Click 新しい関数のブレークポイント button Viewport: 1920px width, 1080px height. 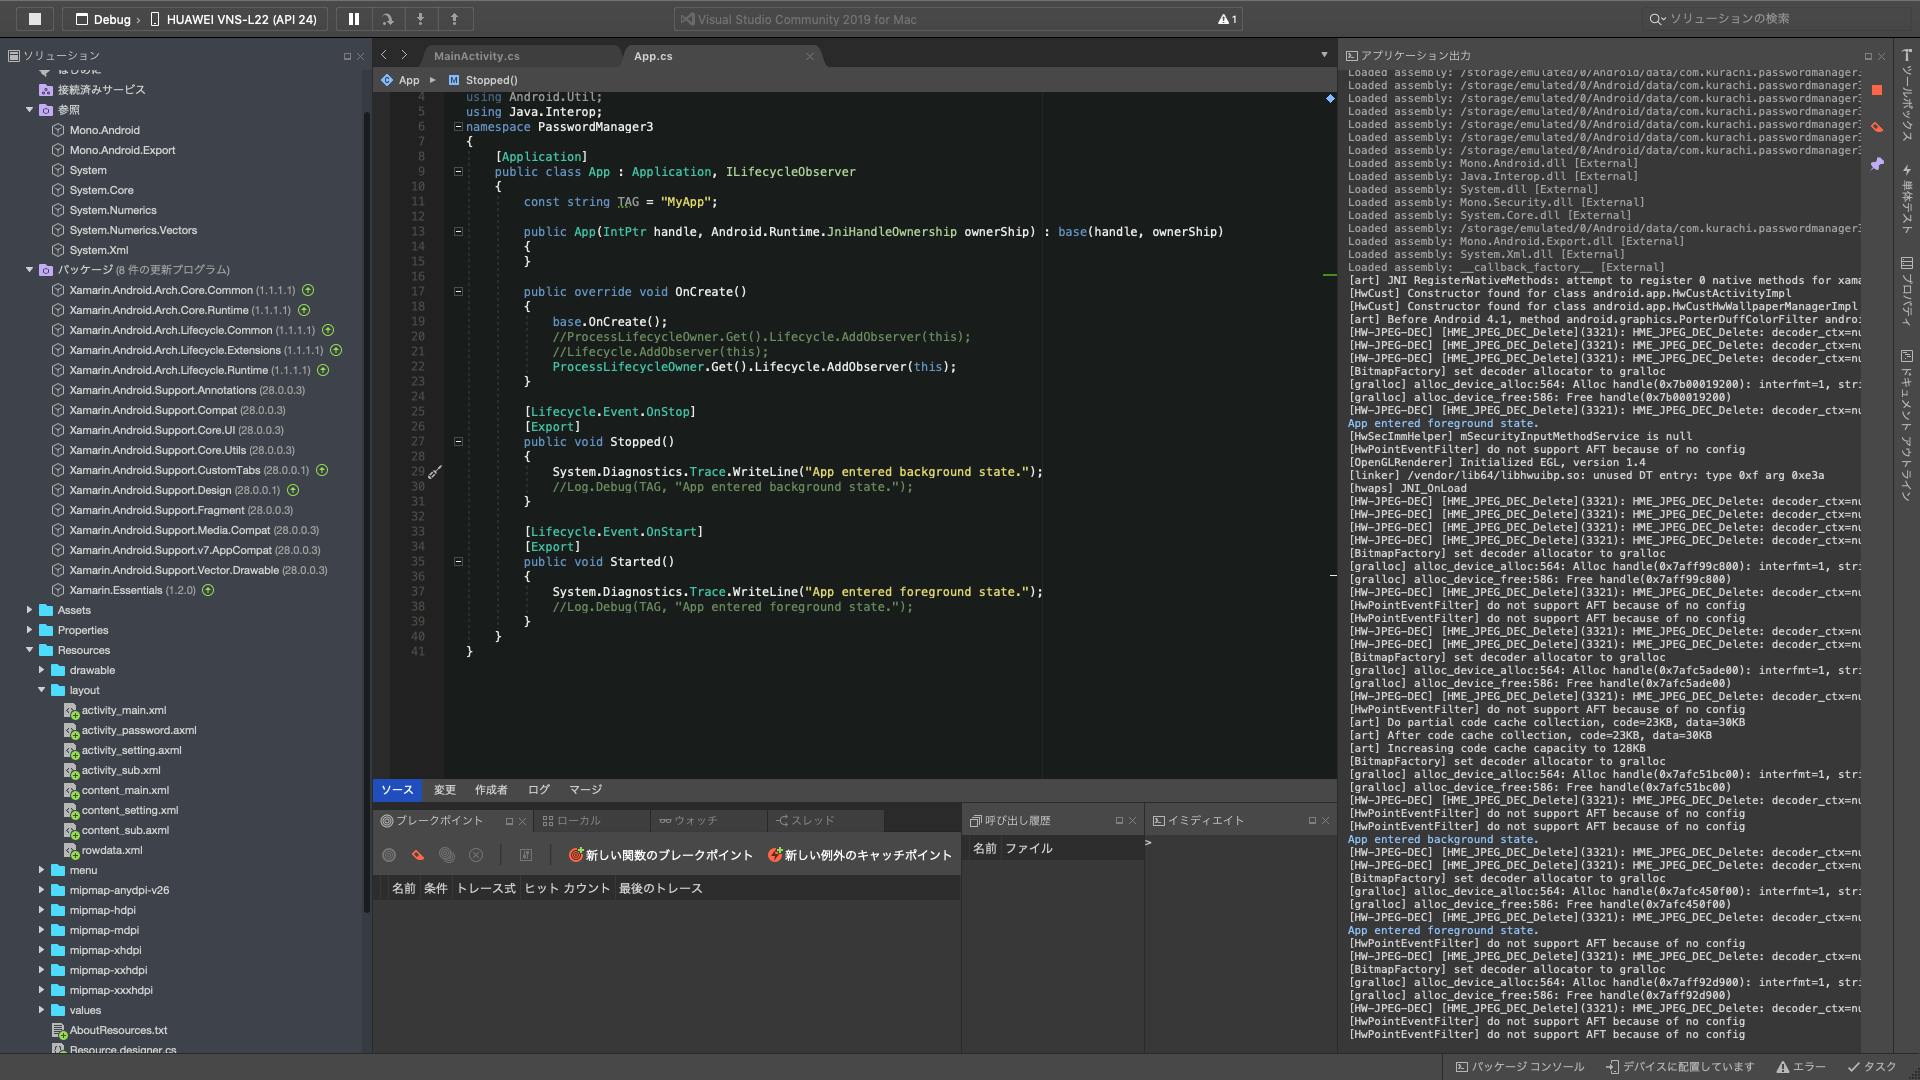point(660,855)
